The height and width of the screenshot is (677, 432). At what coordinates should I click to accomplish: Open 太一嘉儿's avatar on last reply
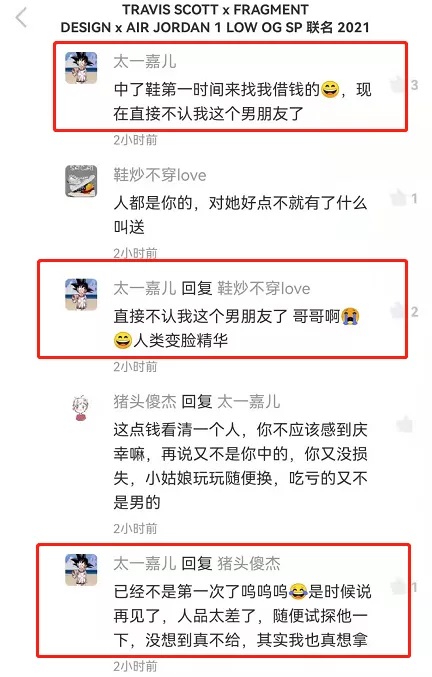pyautogui.click(x=81, y=570)
